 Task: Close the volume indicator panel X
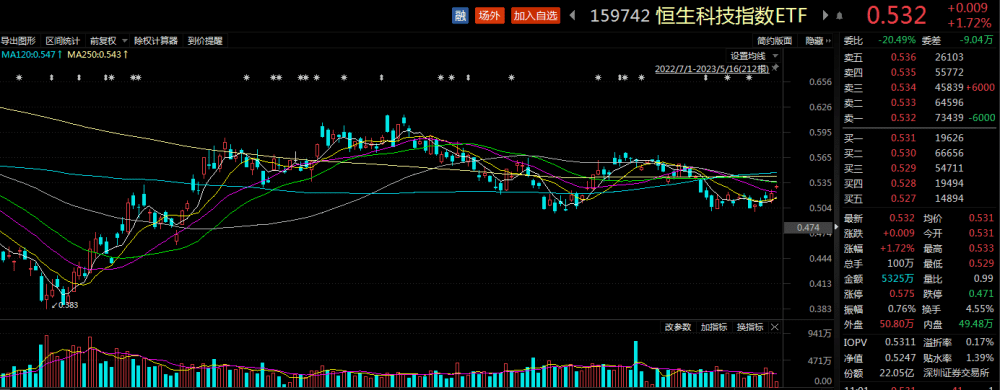pyautogui.click(x=774, y=327)
